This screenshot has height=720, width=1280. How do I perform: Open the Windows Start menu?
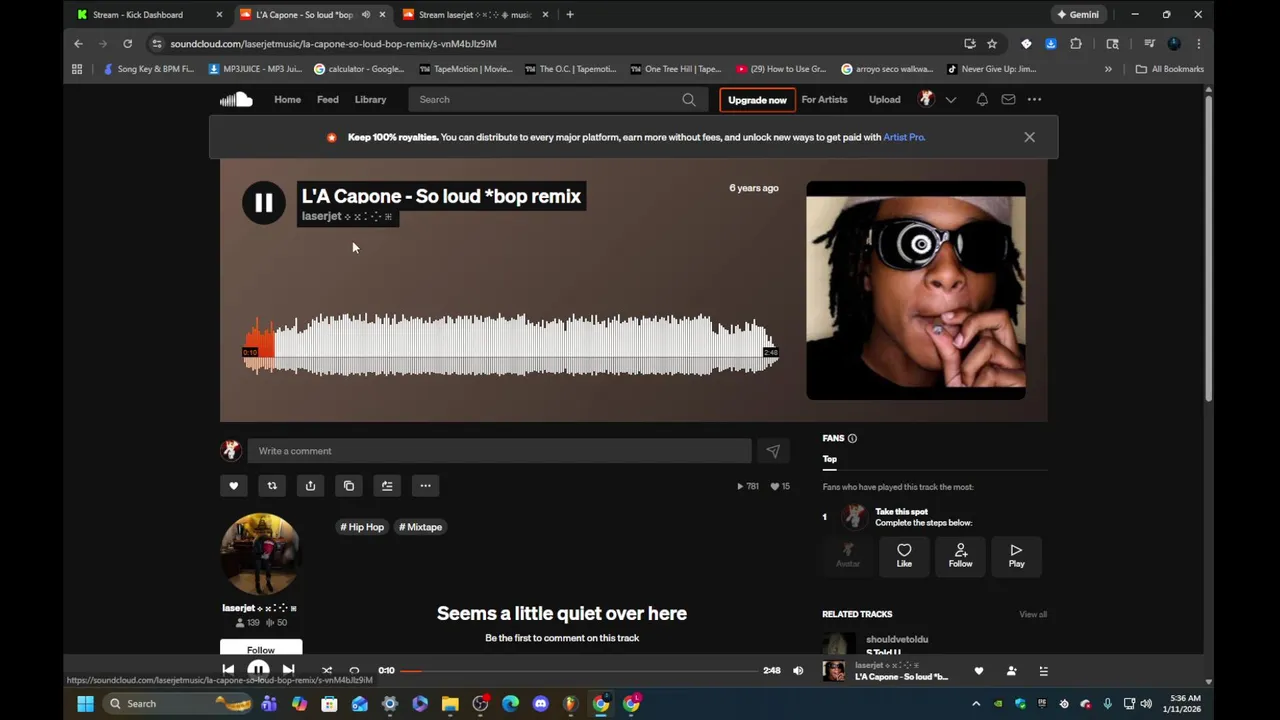click(x=85, y=704)
